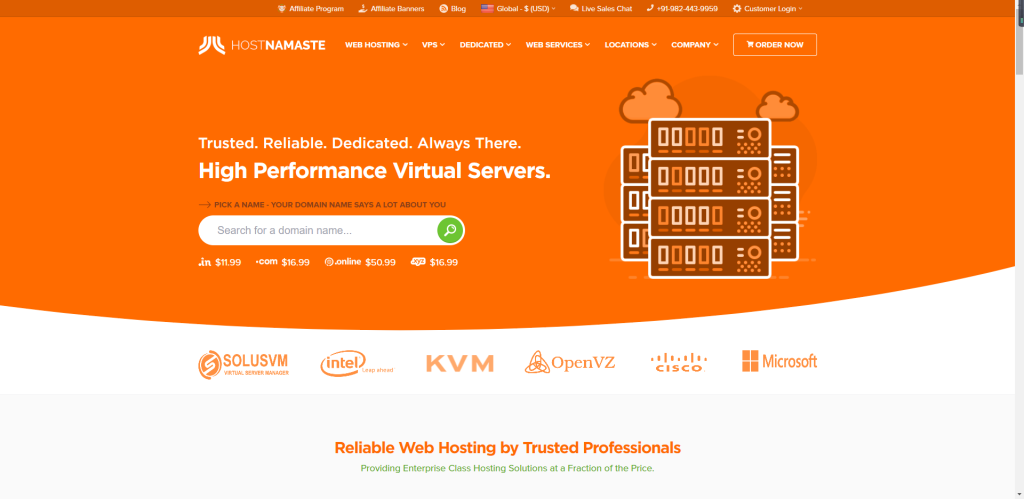Click the Order Now button
The width and height of the screenshot is (1024, 499).
(775, 44)
